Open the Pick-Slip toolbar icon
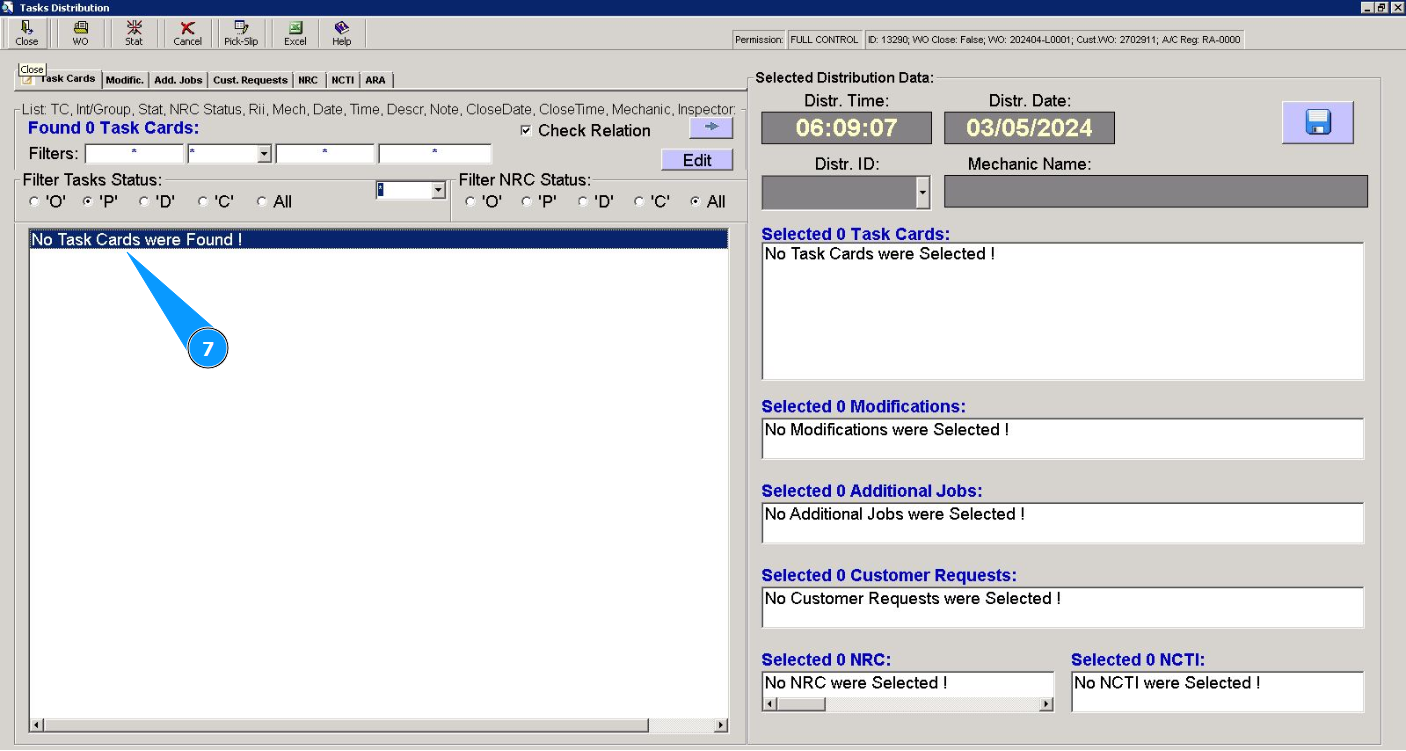The width and height of the screenshot is (1406, 751). [x=241, y=33]
